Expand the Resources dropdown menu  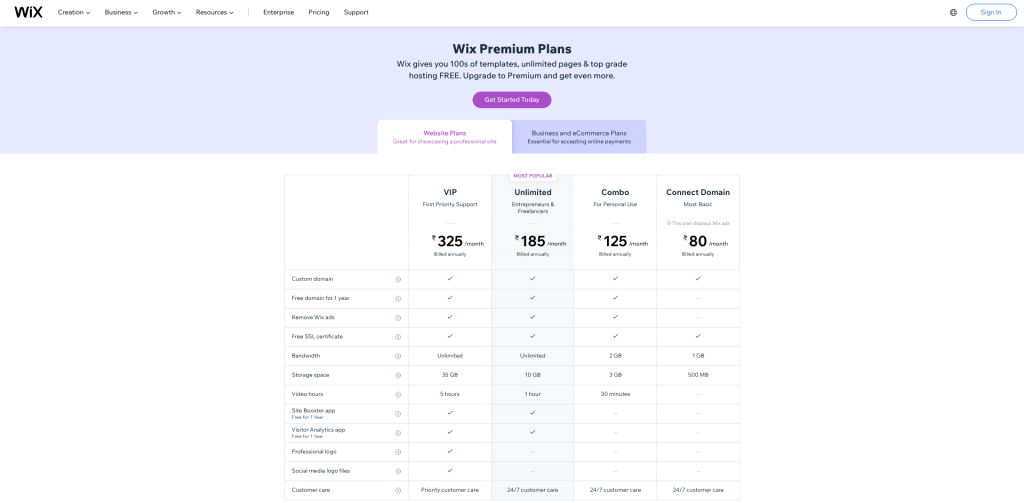point(215,12)
